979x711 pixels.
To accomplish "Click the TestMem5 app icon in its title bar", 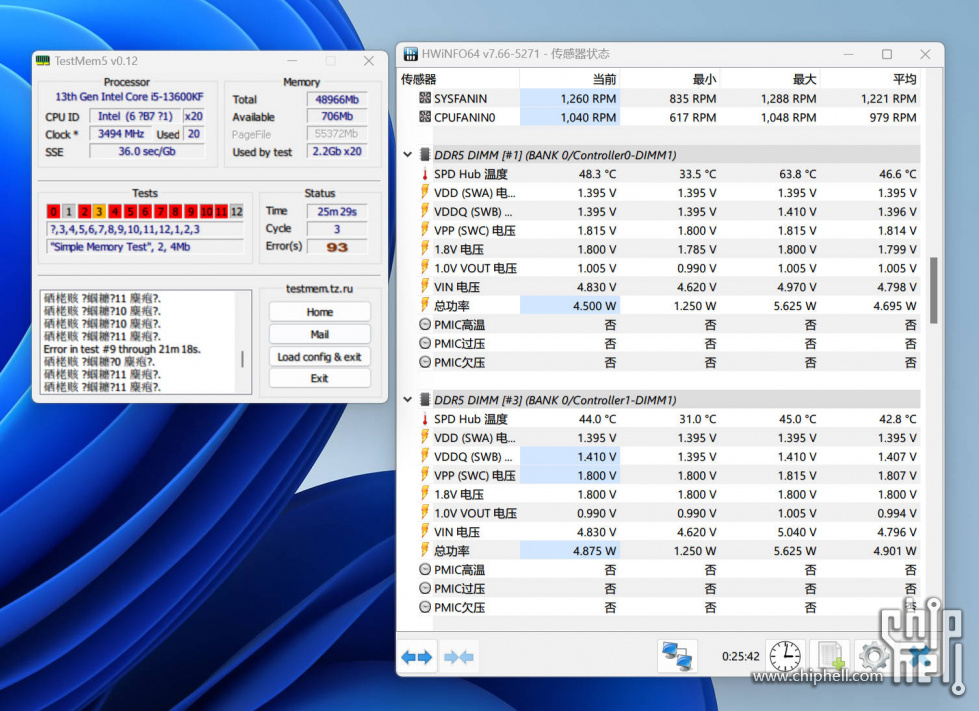I will (x=42, y=61).
